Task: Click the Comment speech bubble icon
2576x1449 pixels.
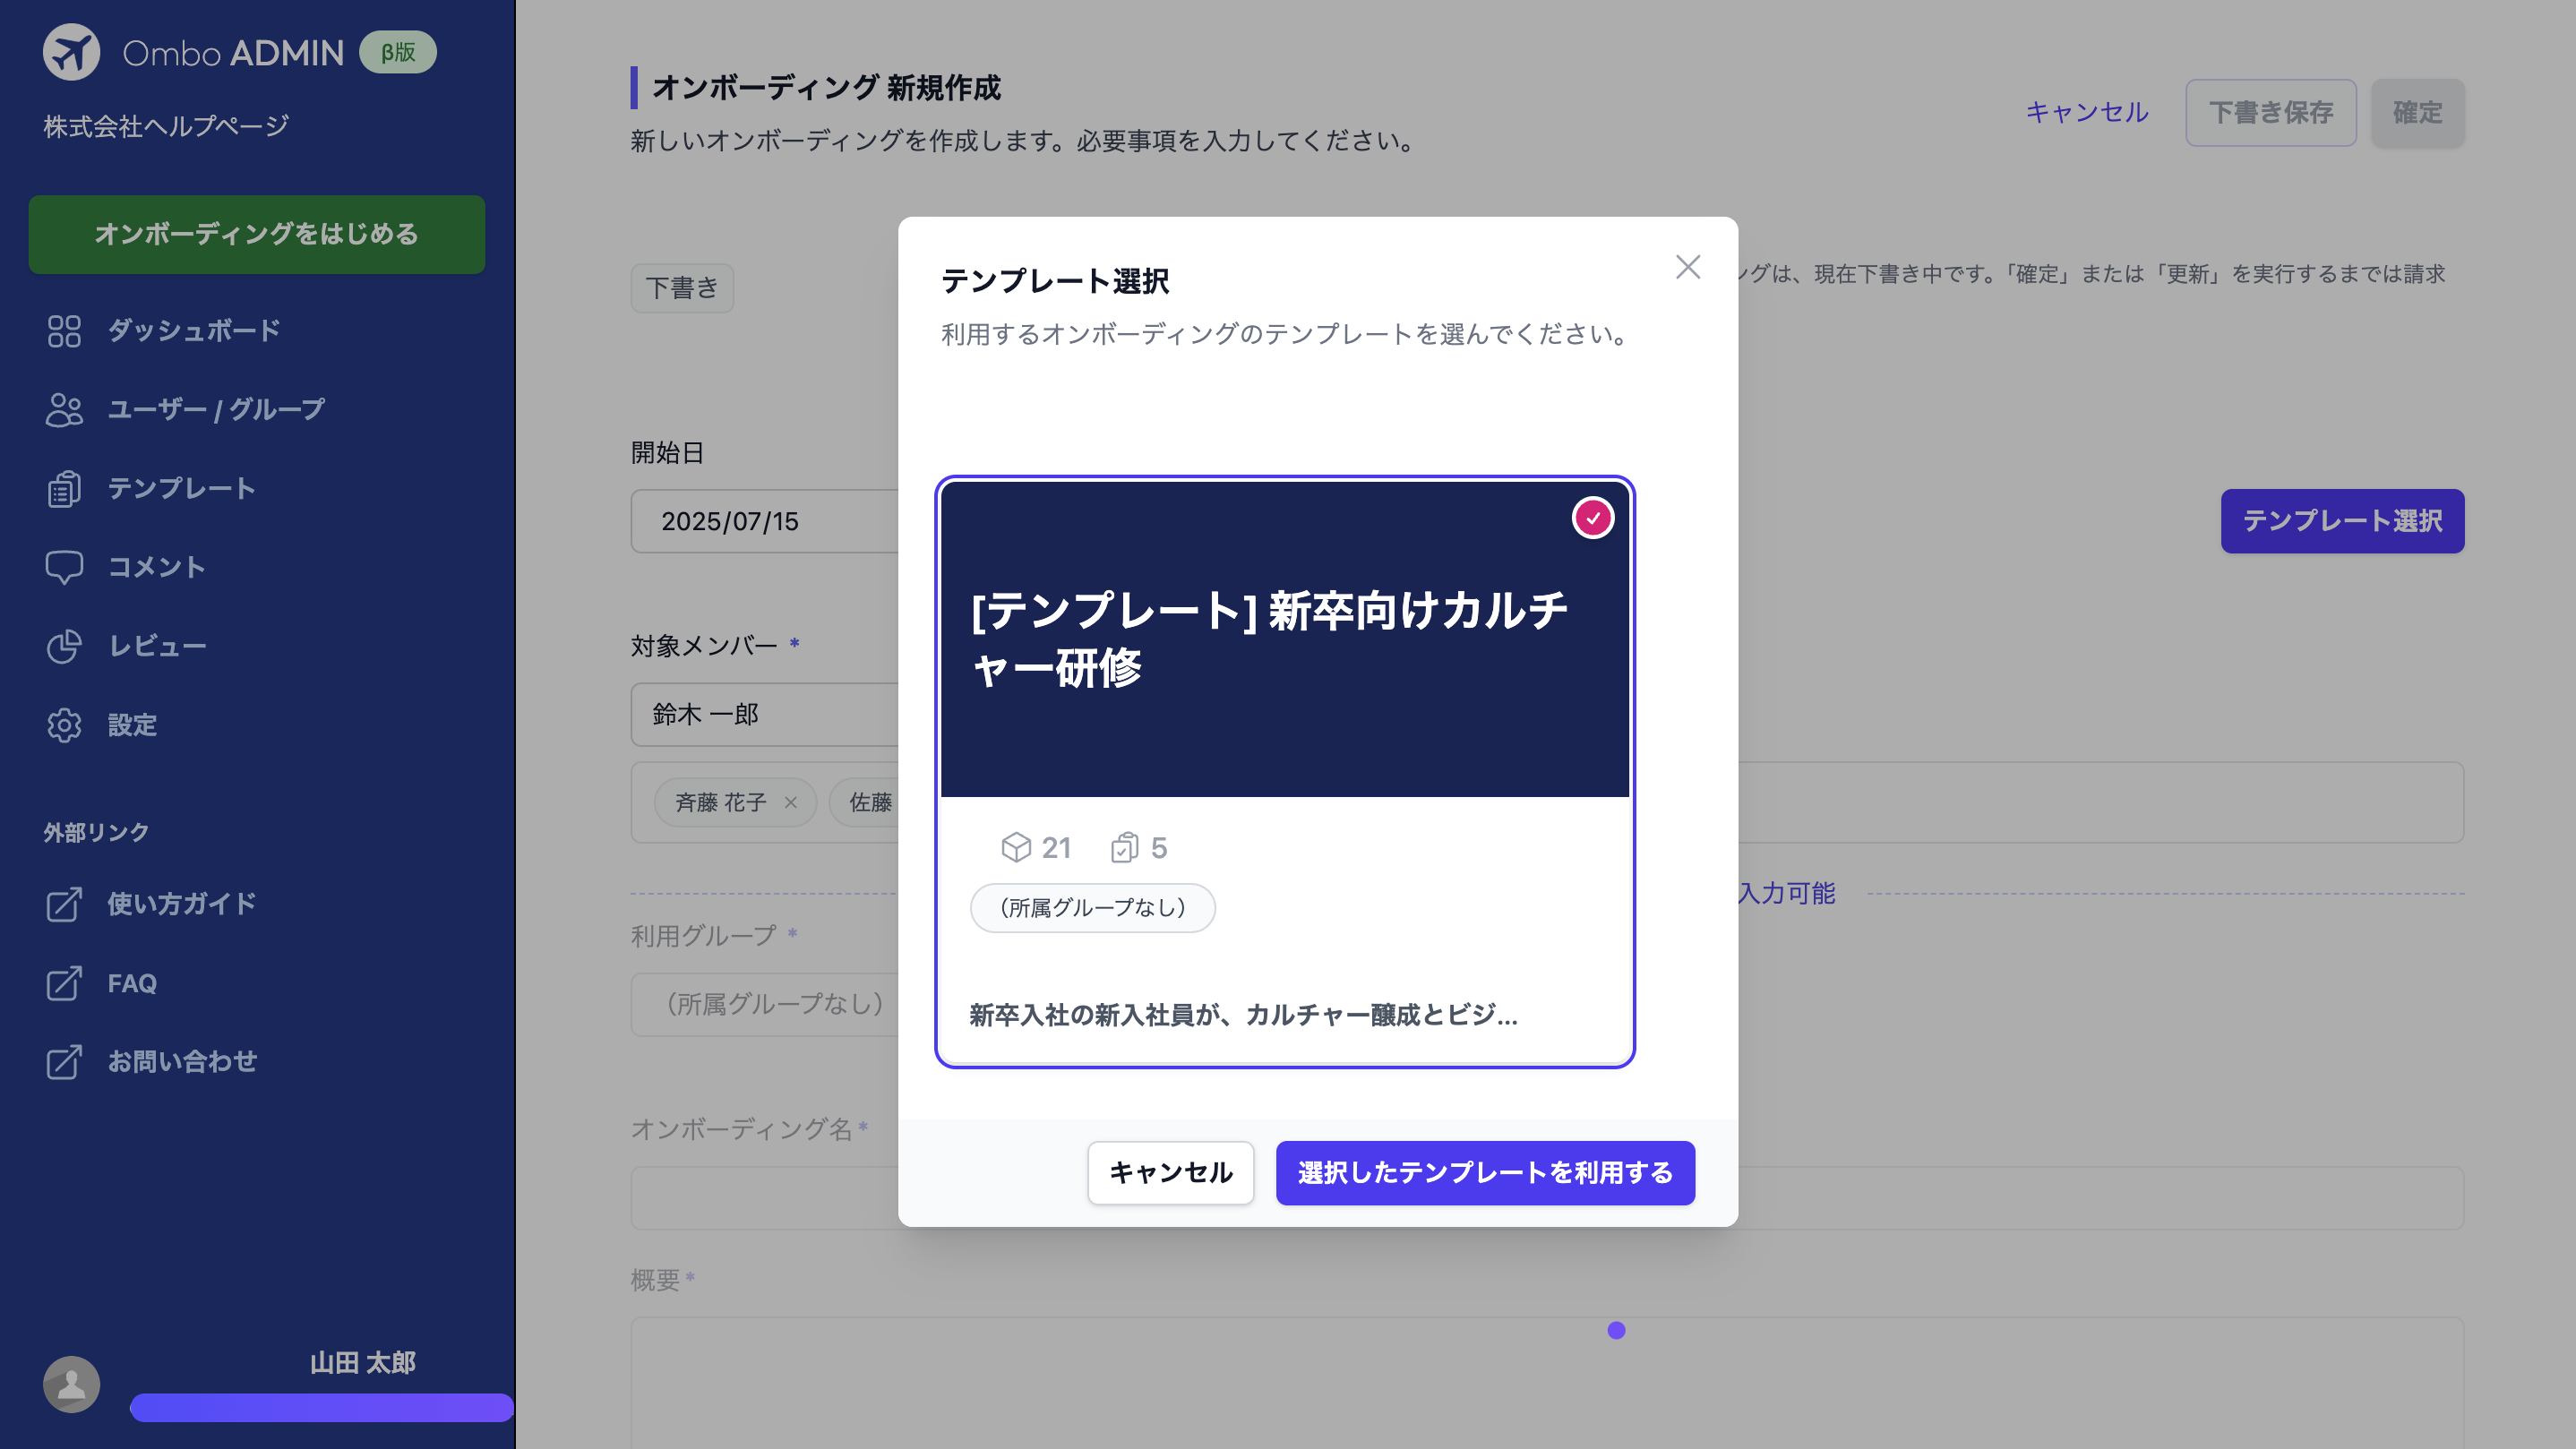Action: coord(64,567)
